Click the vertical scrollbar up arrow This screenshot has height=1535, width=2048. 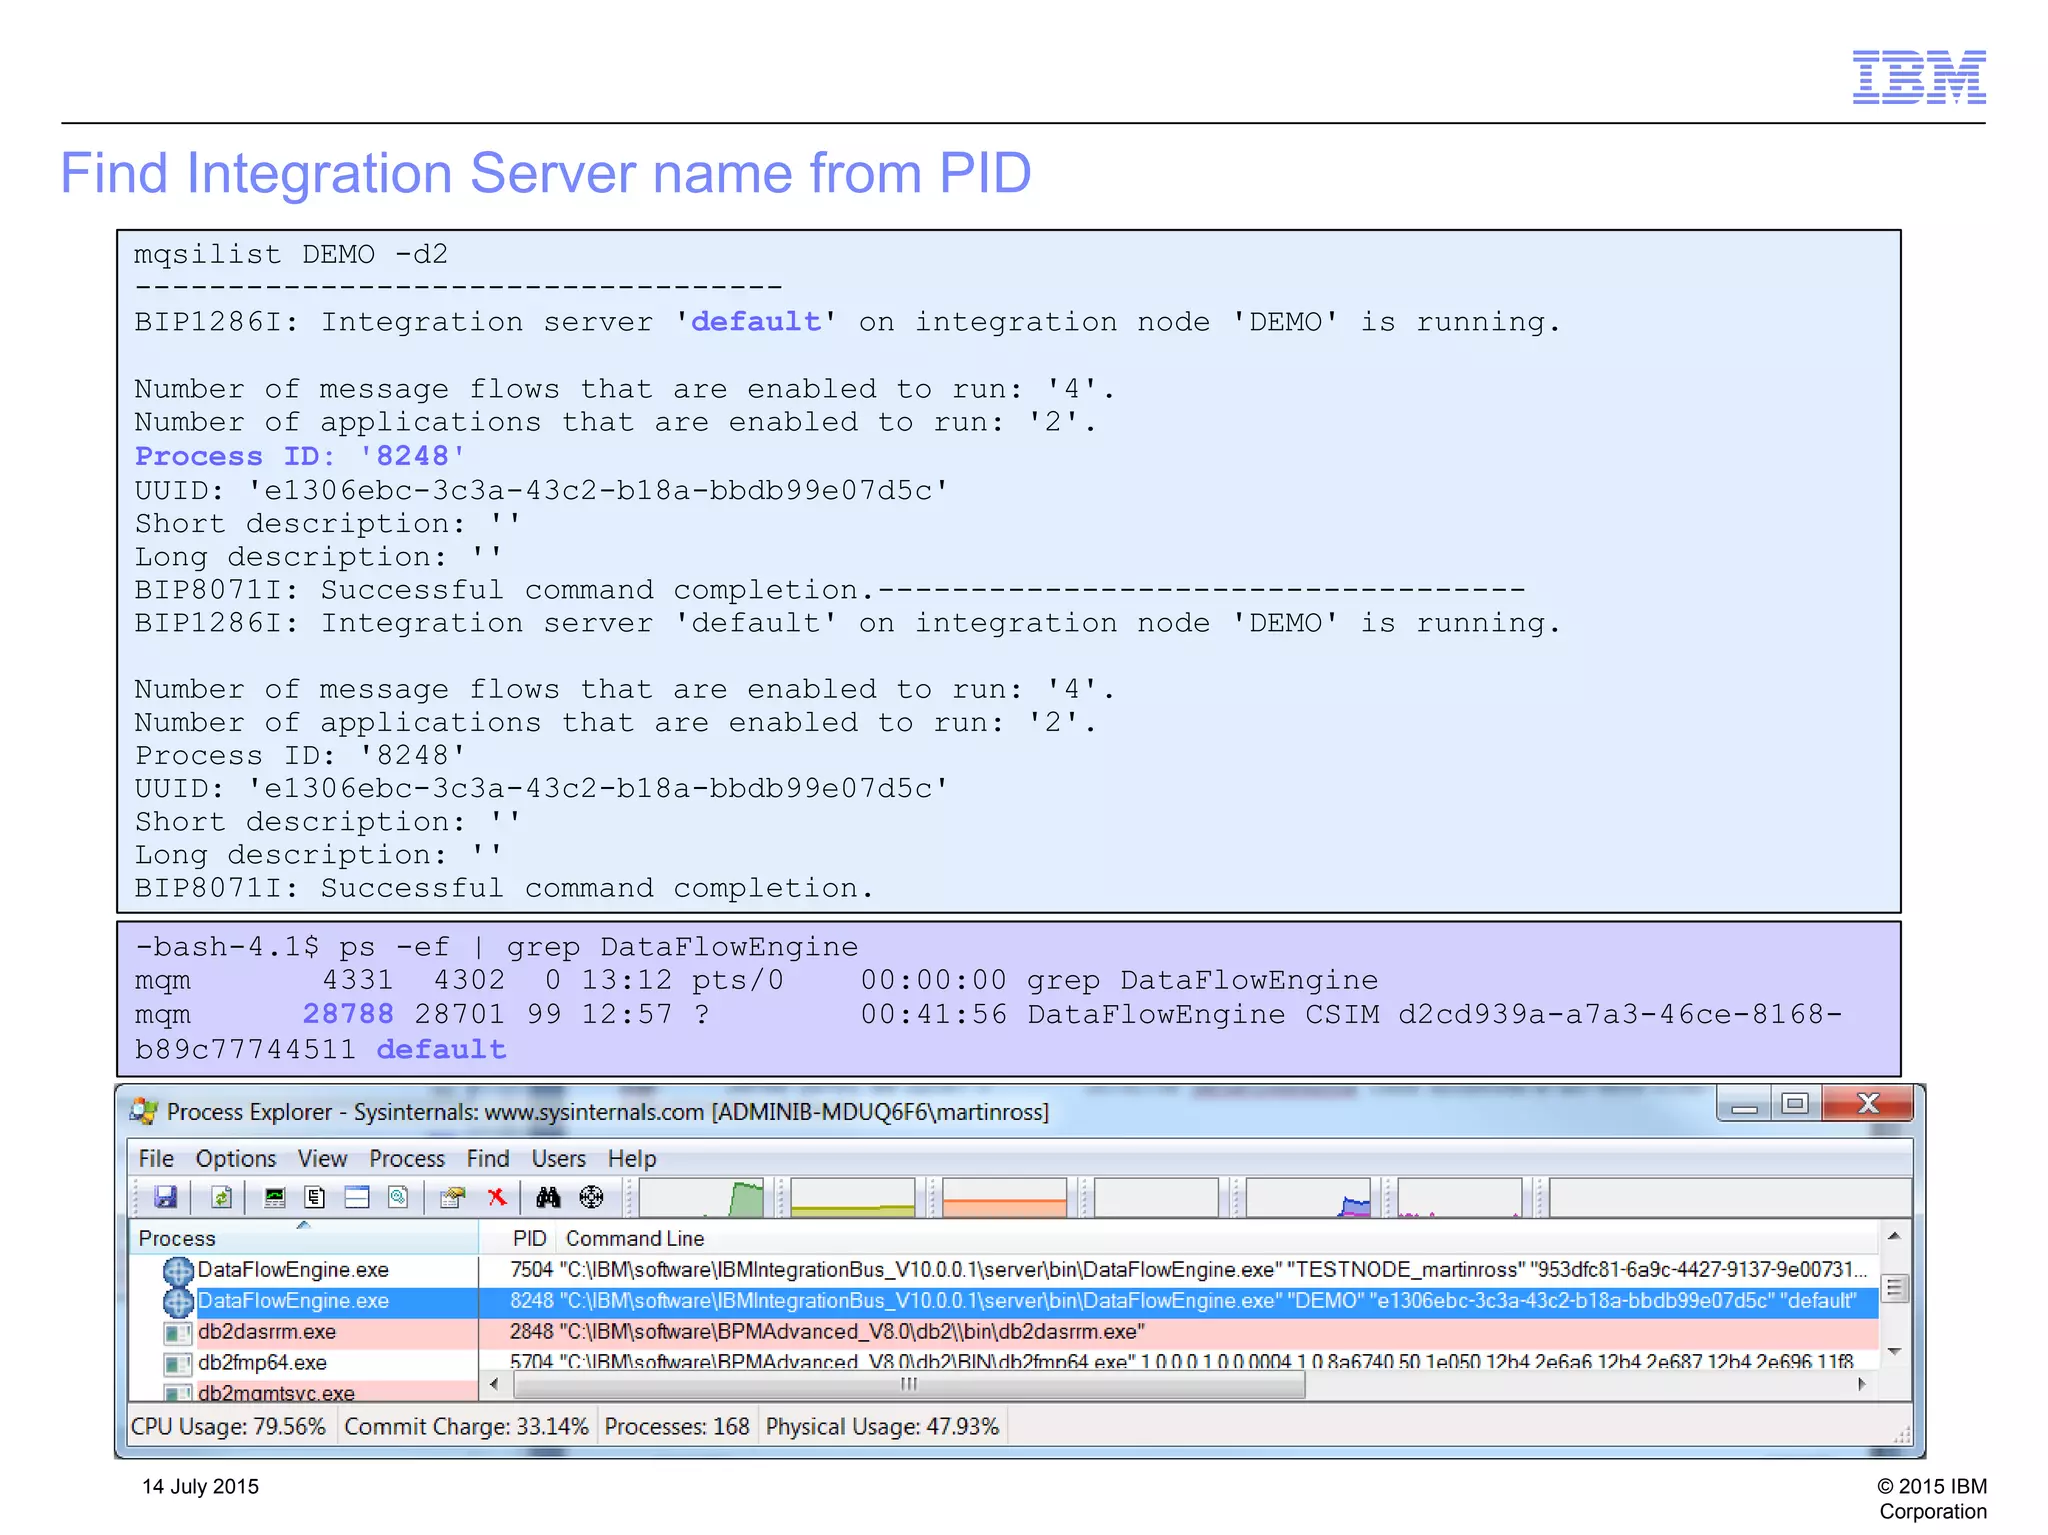[1894, 1236]
